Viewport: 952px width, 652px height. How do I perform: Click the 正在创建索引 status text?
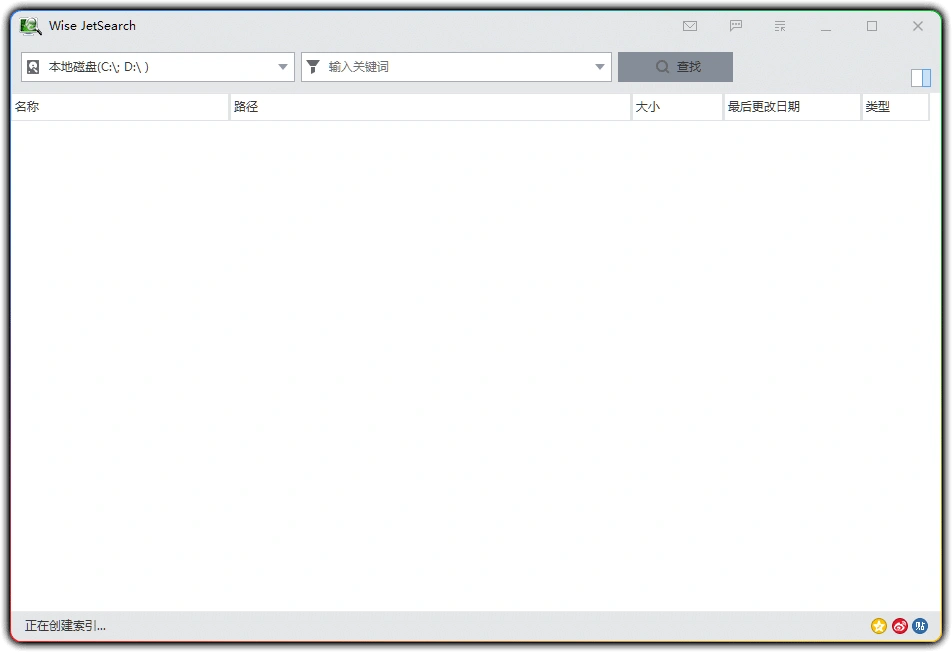(65, 626)
